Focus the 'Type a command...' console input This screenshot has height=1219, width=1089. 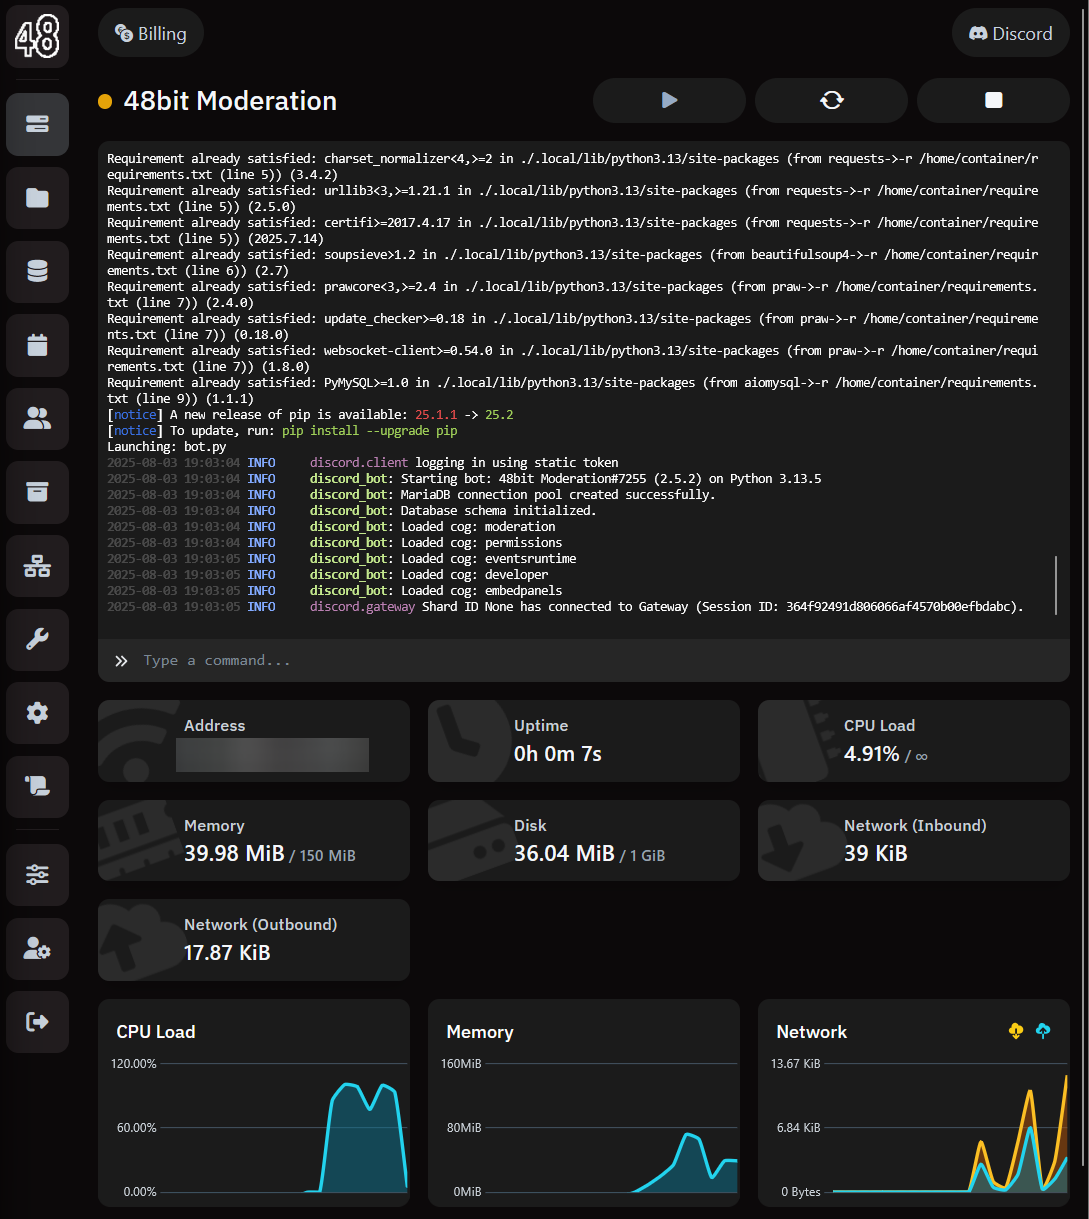pyautogui.click(x=584, y=661)
